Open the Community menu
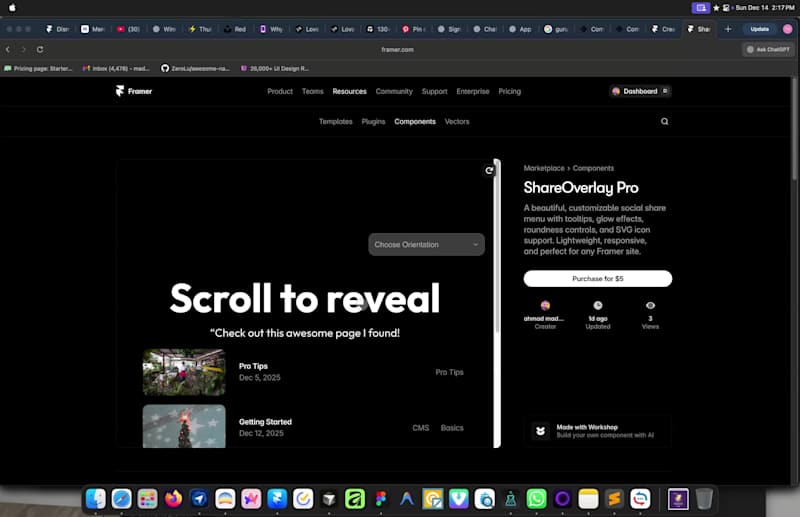Viewport: 800px width, 517px height. coord(394,91)
